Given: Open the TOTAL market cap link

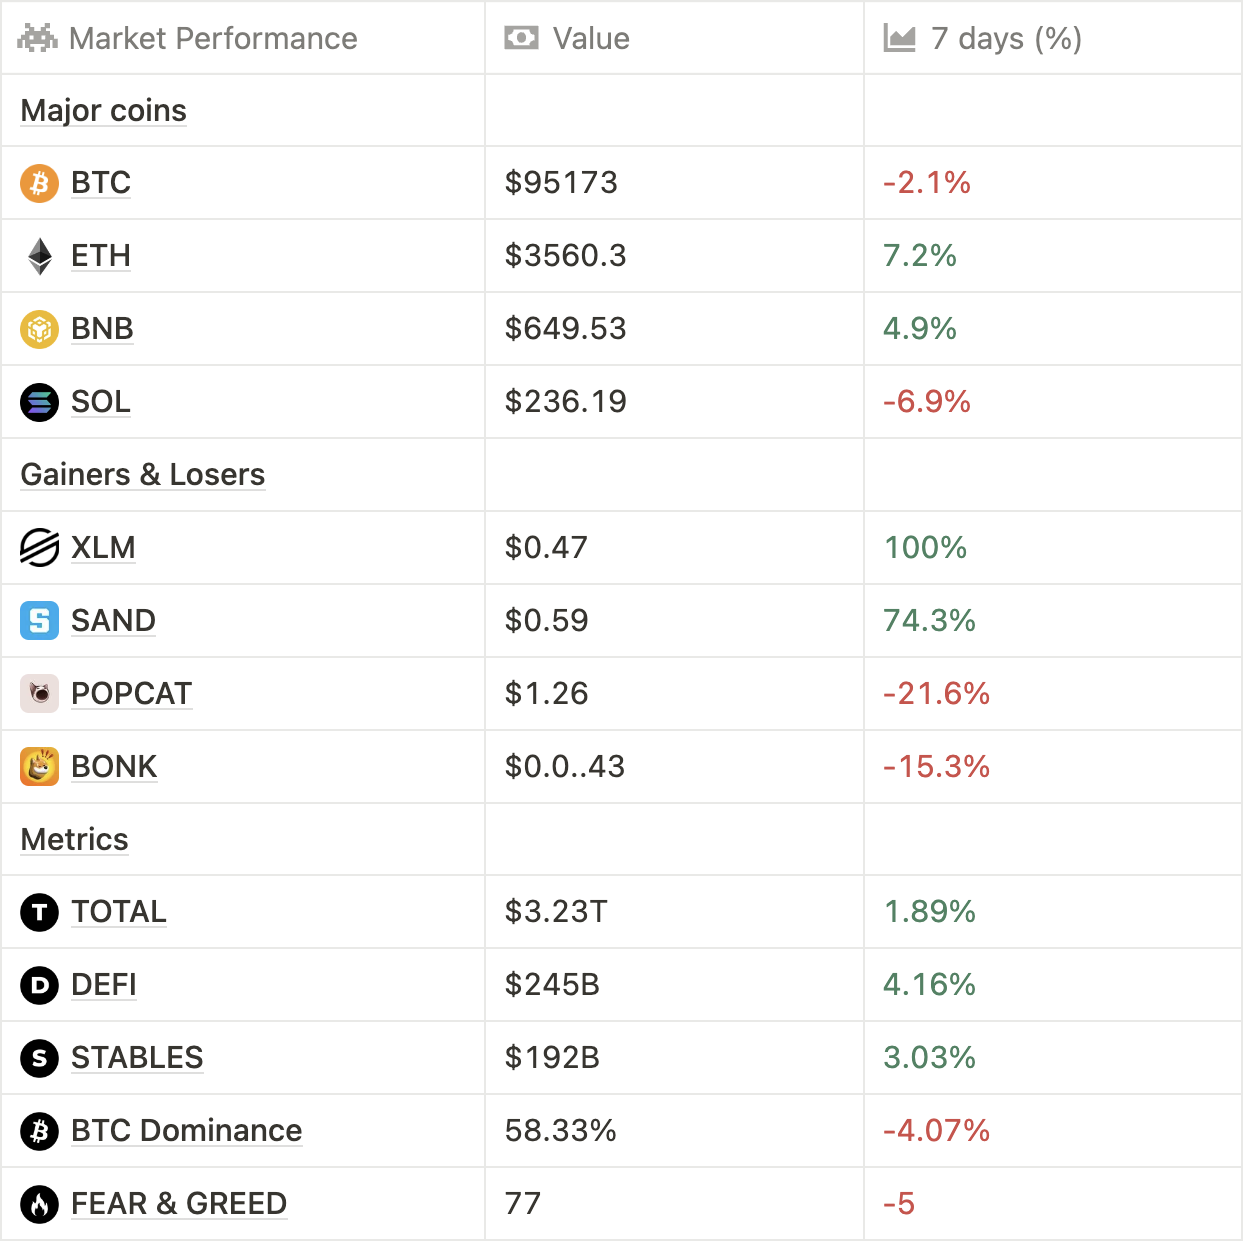Looking at the screenshot, I should (x=119, y=912).
